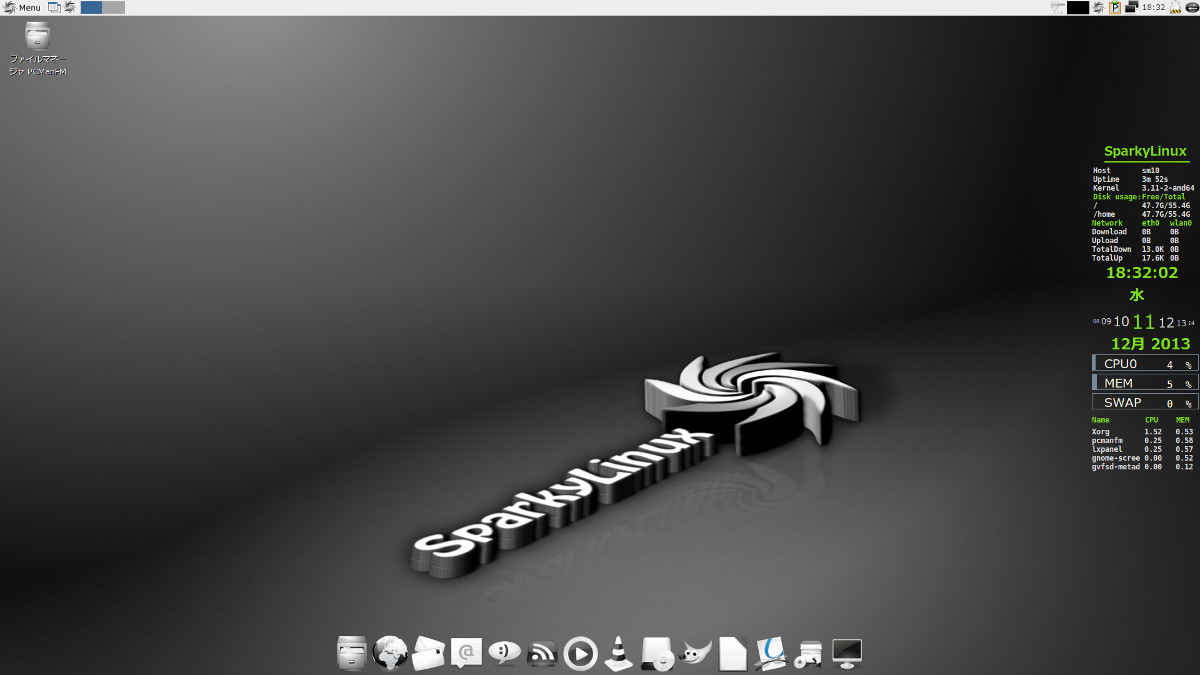Launch the disc burner drive dock icon

coord(657,653)
